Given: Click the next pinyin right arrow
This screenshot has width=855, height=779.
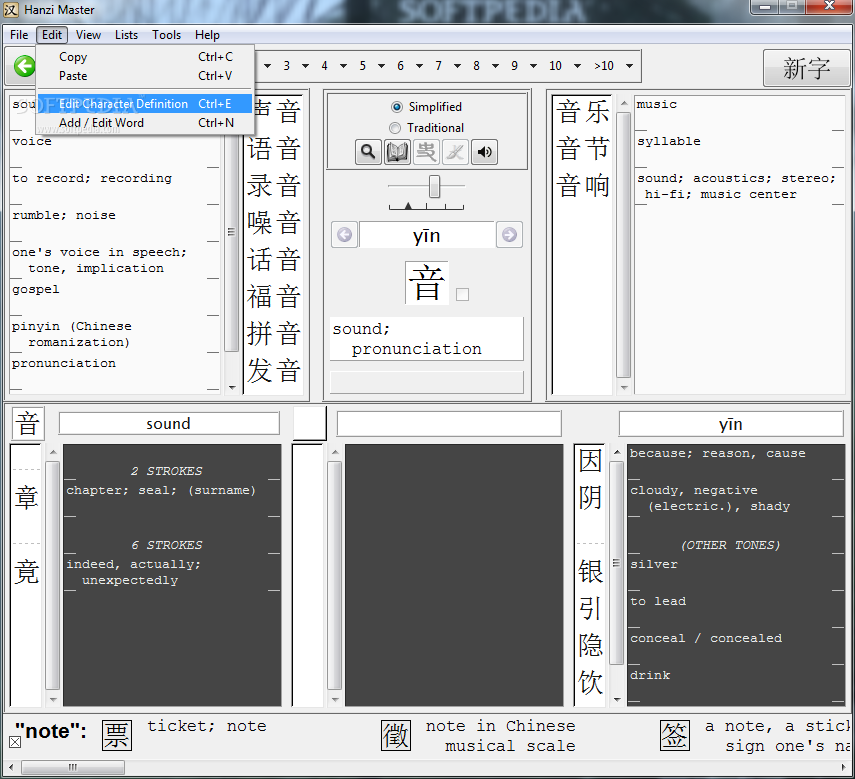Looking at the screenshot, I should [x=509, y=234].
